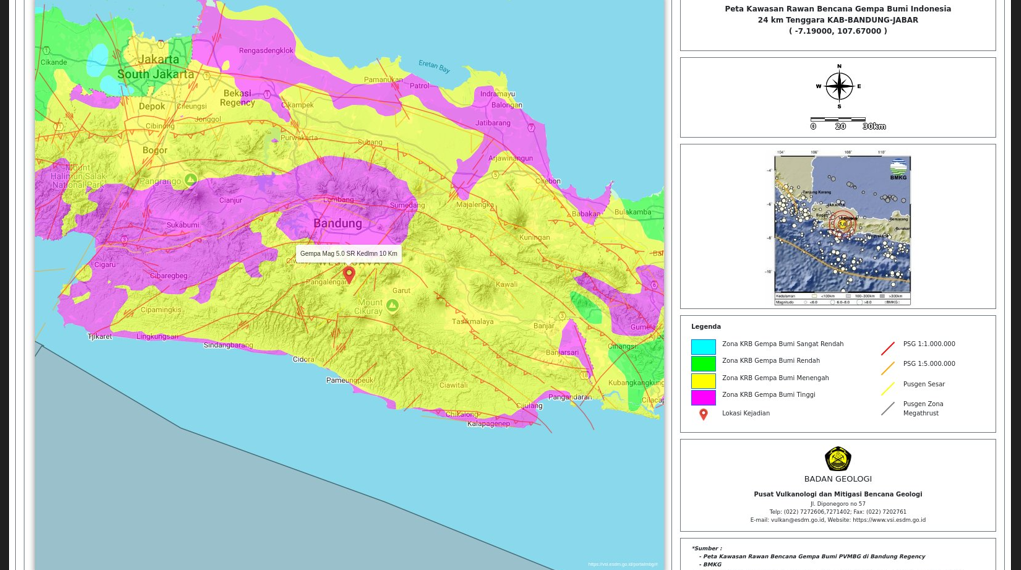Click the red PSG 1:1.000.000 line symbol
This screenshot has width=1021, height=570.
887,348
